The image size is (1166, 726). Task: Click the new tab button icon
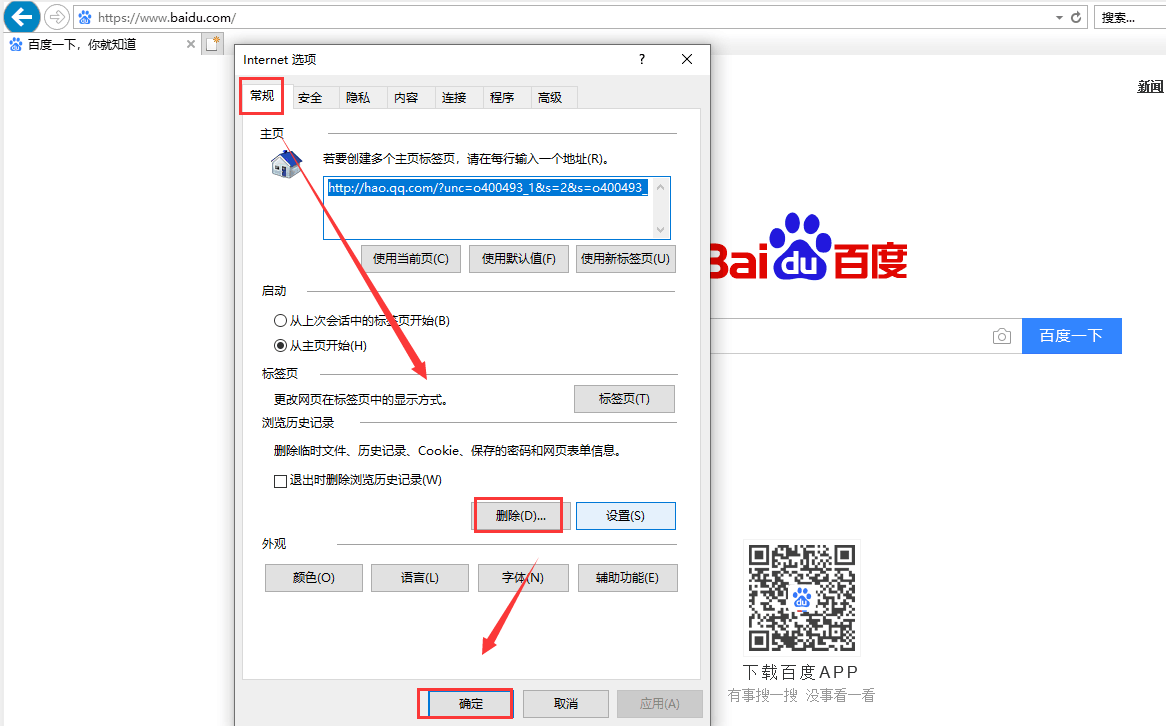click(x=211, y=44)
